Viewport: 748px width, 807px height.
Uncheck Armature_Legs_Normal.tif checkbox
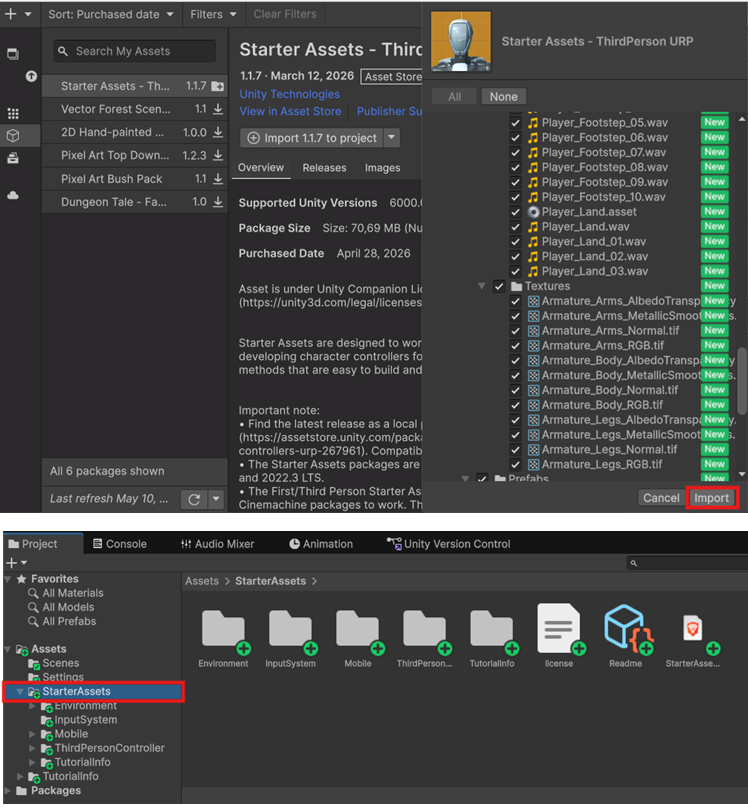tap(515, 449)
